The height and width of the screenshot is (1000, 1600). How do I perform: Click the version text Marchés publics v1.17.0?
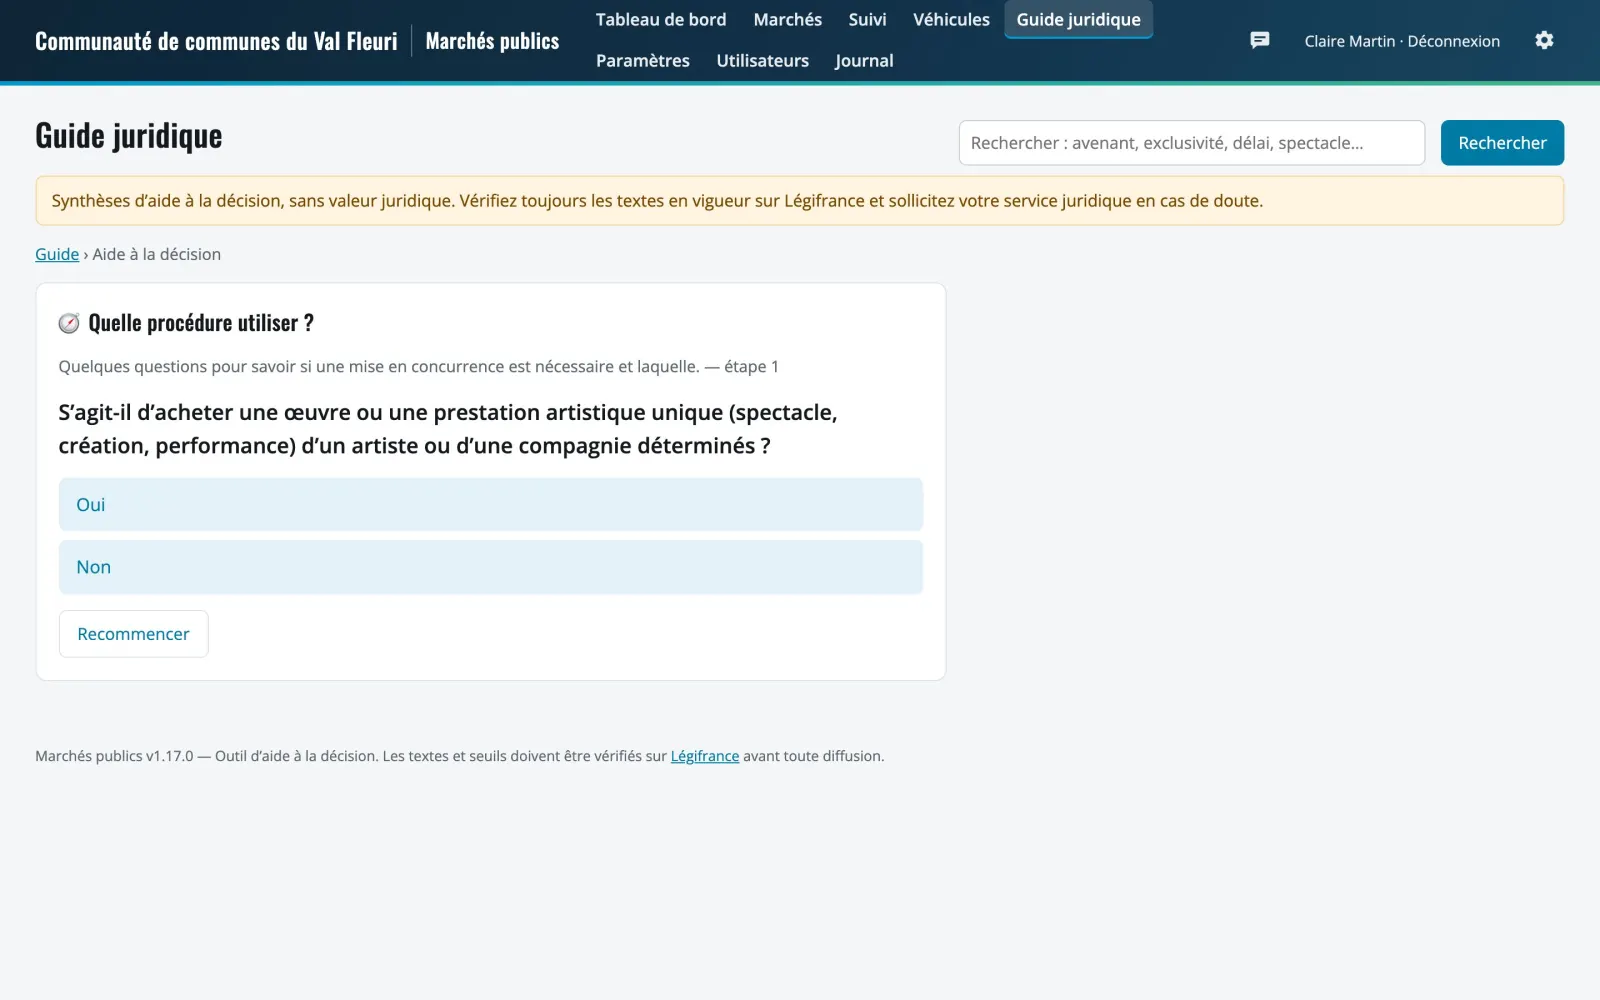[x=114, y=756]
